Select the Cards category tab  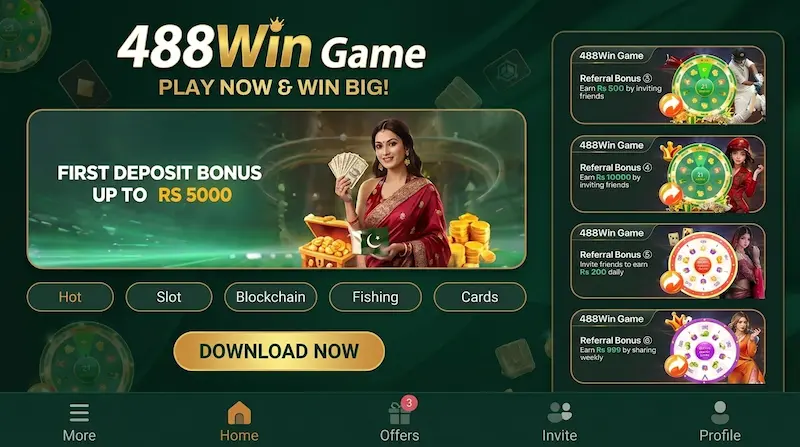pyautogui.click(x=480, y=297)
